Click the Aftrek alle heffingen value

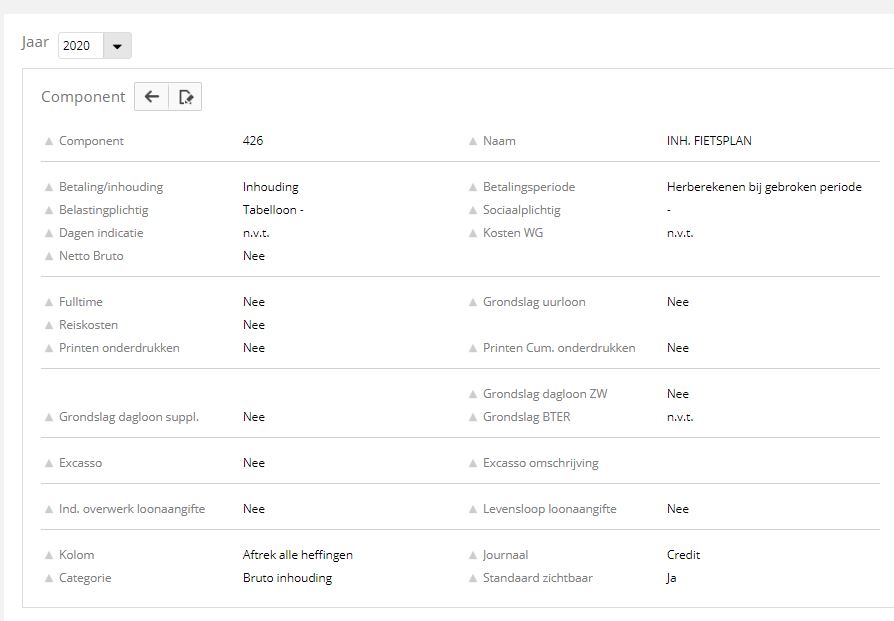(x=297, y=555)
